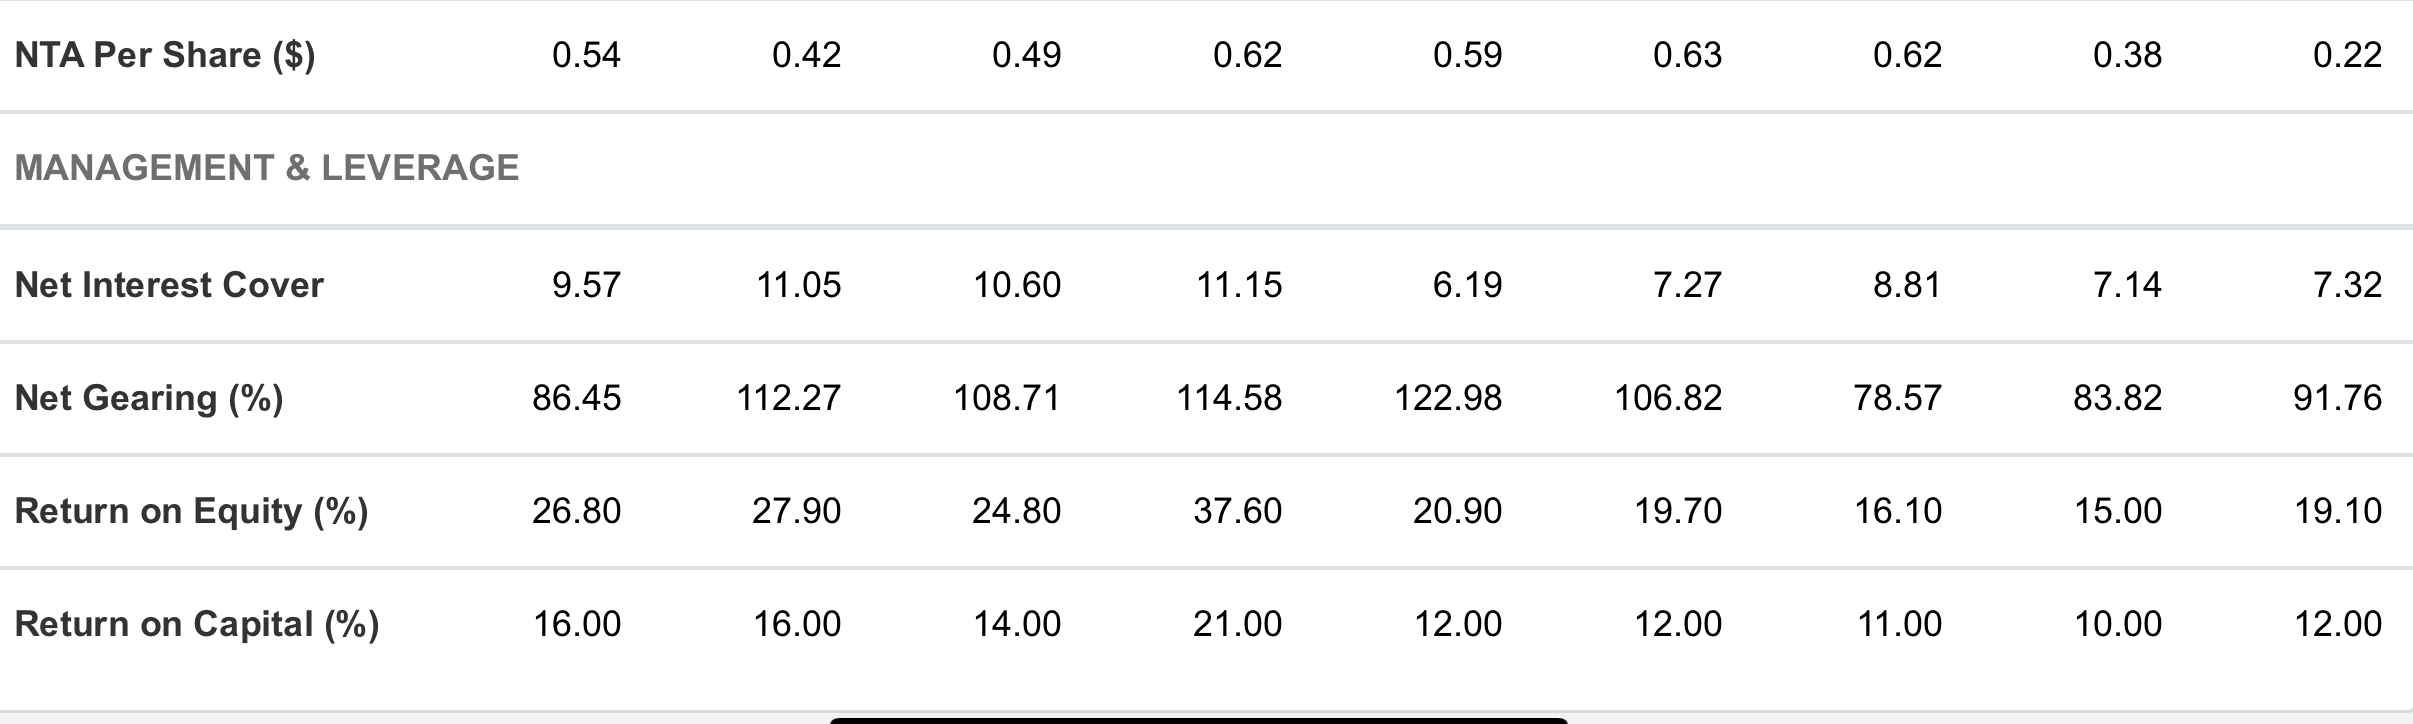Screen dimensions: 2413x724
Task: Tap the Return on Equity value 26.80
Action: click(x=576, y=512)
